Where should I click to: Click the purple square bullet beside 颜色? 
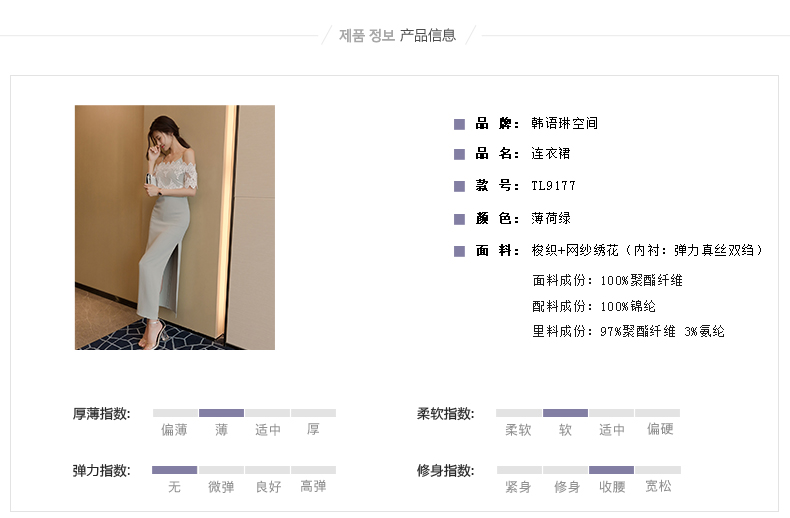pyautogui.click(x=459, y=219)
